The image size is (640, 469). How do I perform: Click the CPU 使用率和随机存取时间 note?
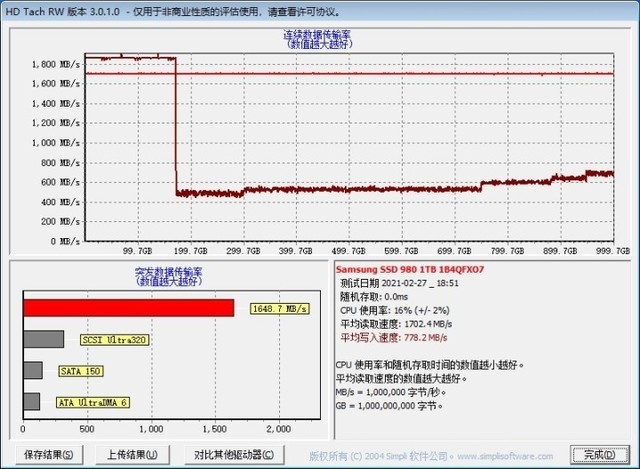(429, 365)
